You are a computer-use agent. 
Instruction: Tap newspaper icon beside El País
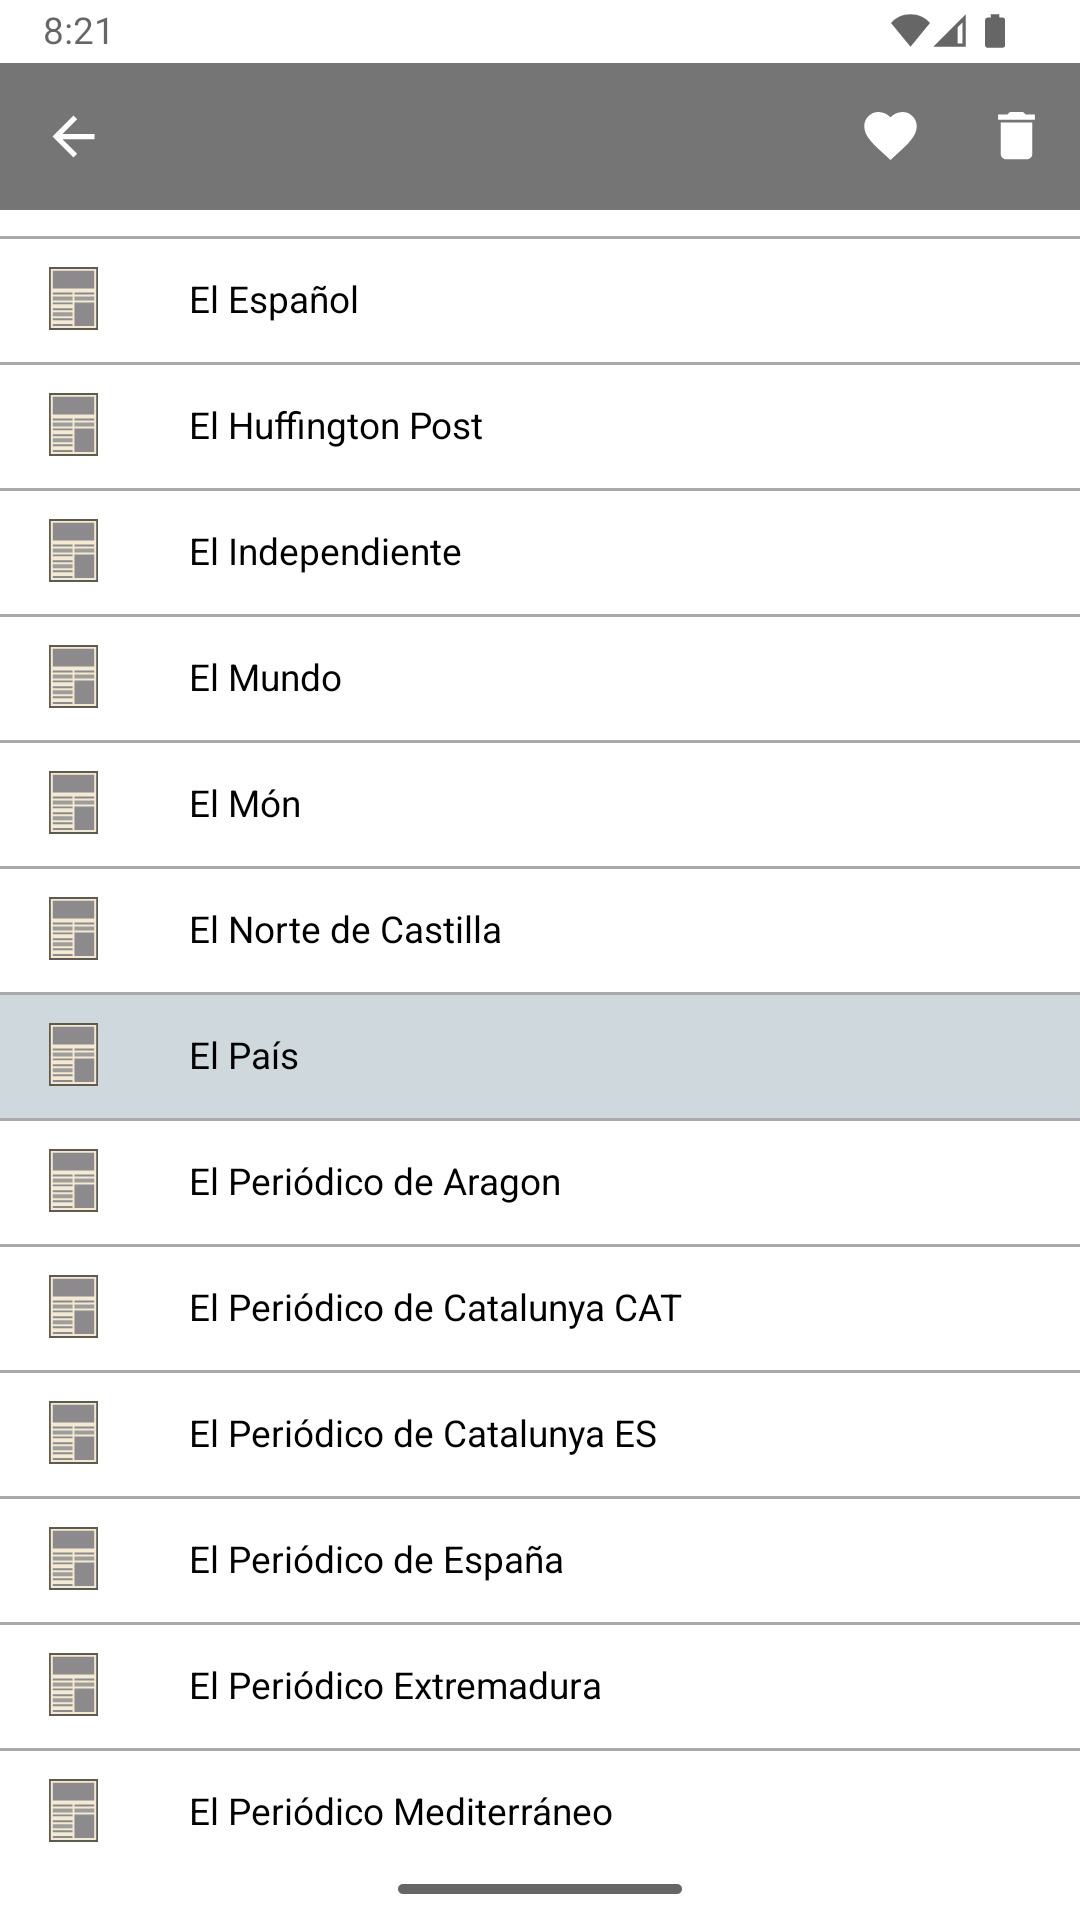pyautogui.click(x=73, y=1055)
